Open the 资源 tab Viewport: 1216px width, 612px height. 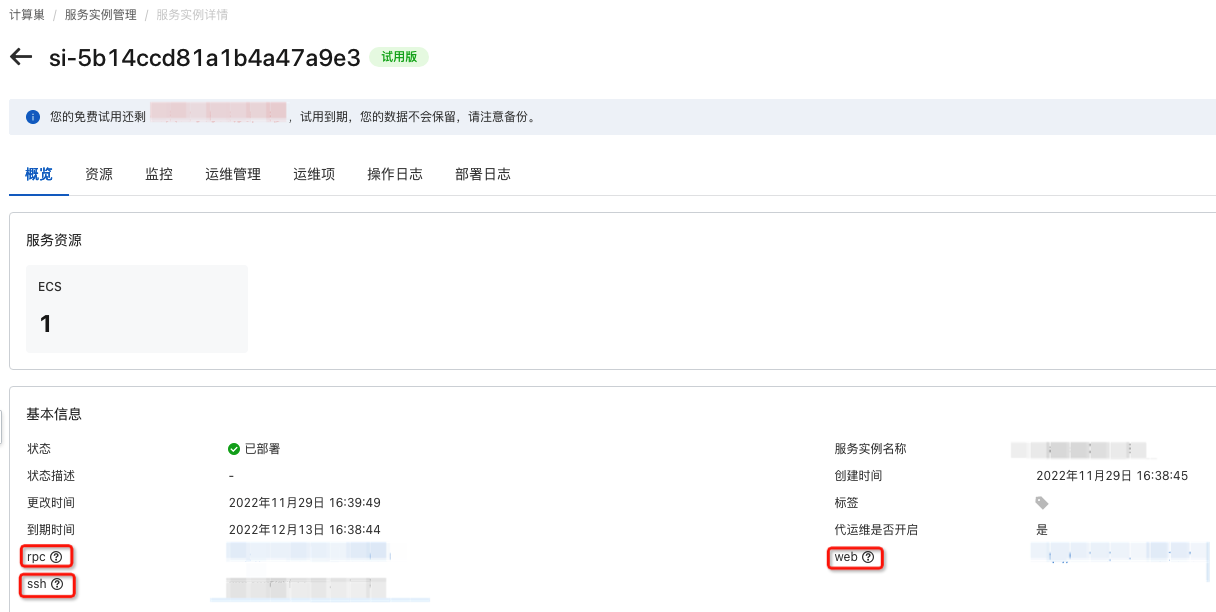tap(99, 174)
